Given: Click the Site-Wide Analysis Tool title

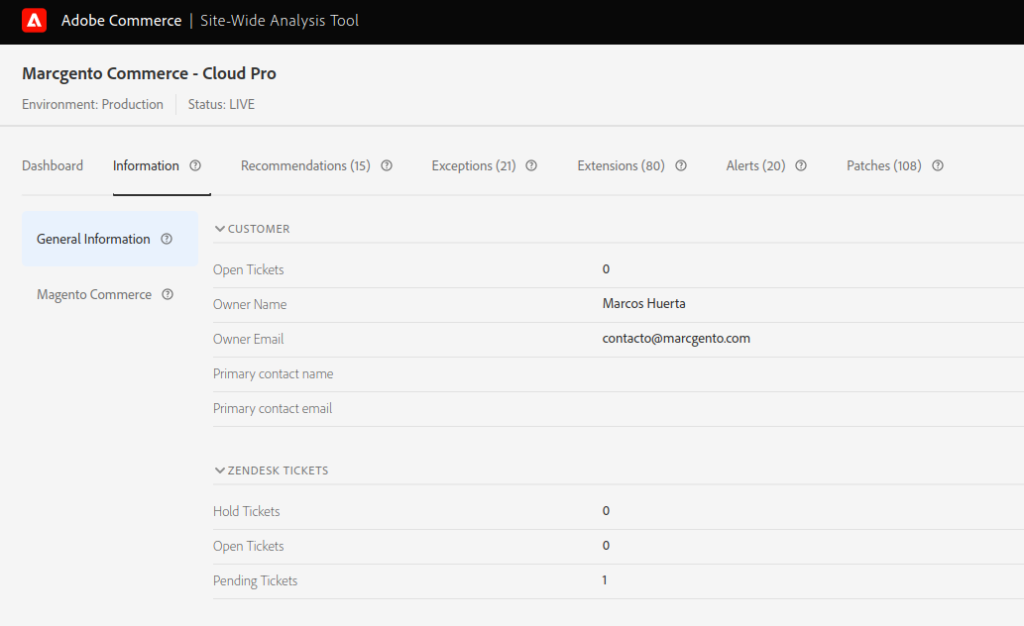Looking at the screenshot, I should [x=280, y=21].
